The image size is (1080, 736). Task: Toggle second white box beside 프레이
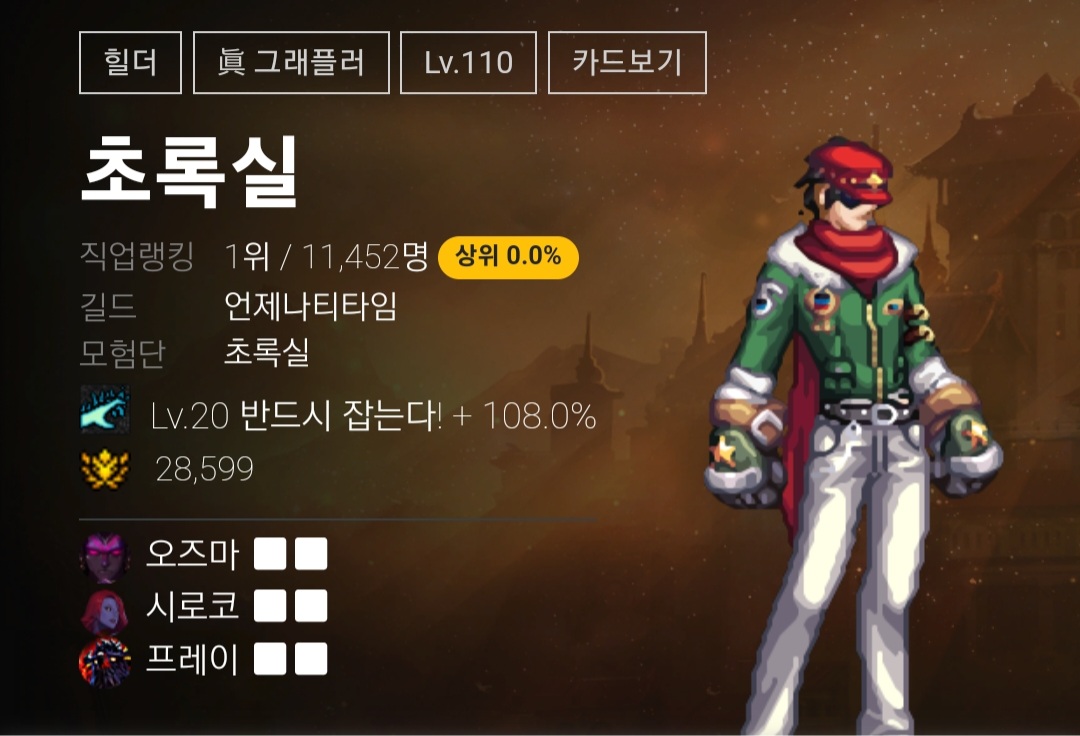tap(311, 659)
